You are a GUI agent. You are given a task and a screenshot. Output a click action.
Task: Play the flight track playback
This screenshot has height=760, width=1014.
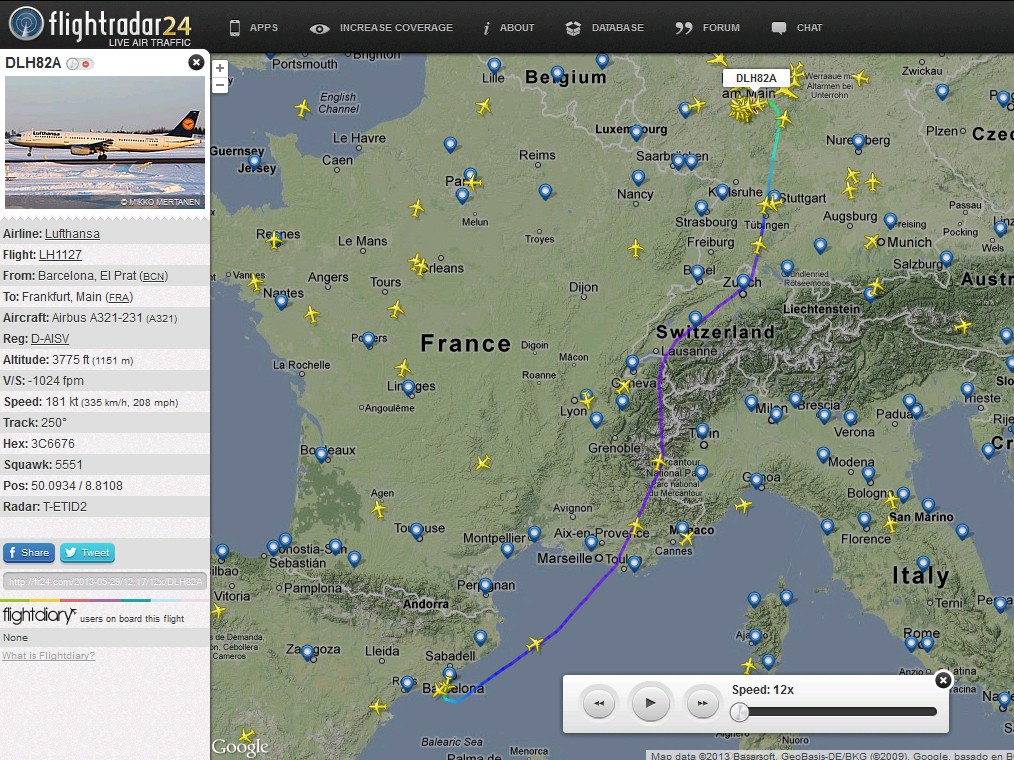[650, 702]
